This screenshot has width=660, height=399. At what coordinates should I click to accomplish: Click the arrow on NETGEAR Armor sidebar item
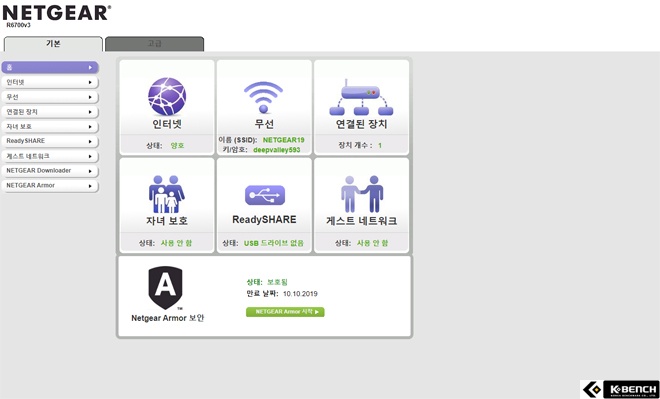pyautogui.click(x=90, y=186)
